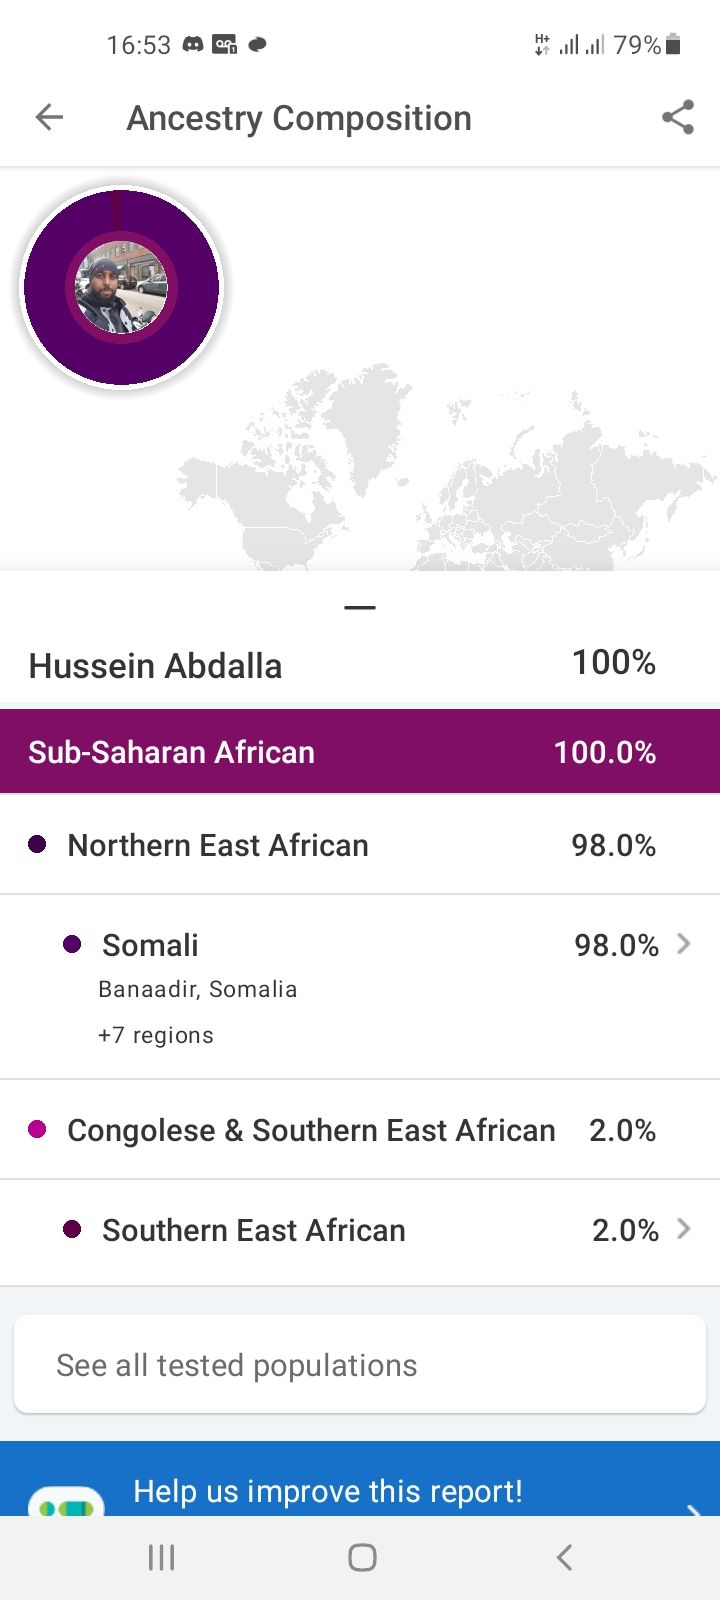This screenshot has width=720, height=1600.
Task: Open the circular profile photo
Action: point(121,287)
